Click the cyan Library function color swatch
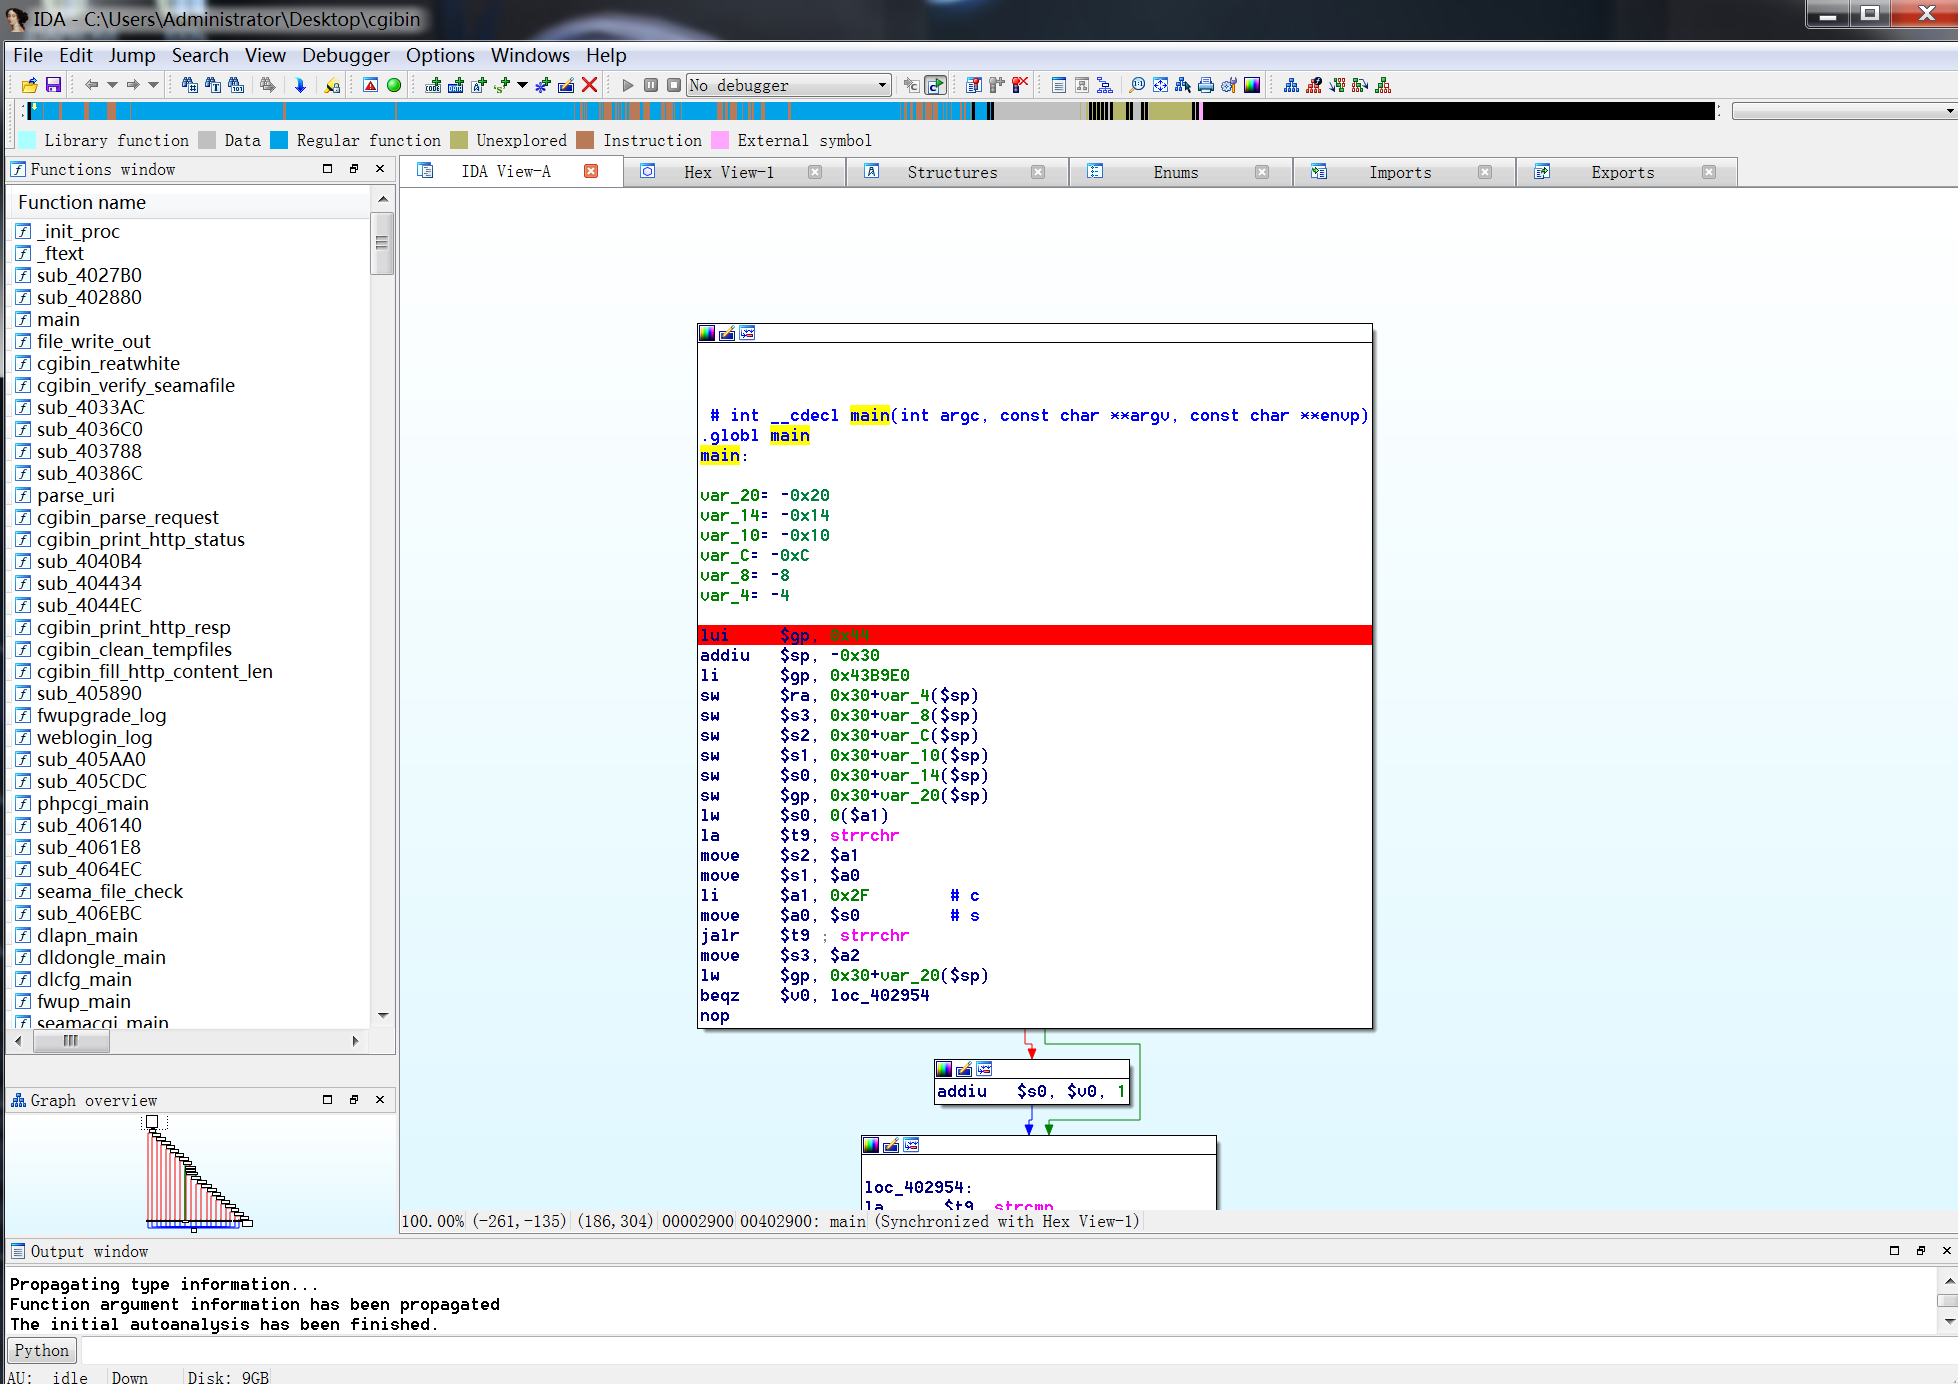1958x1384 pixels. coord(27,140)
